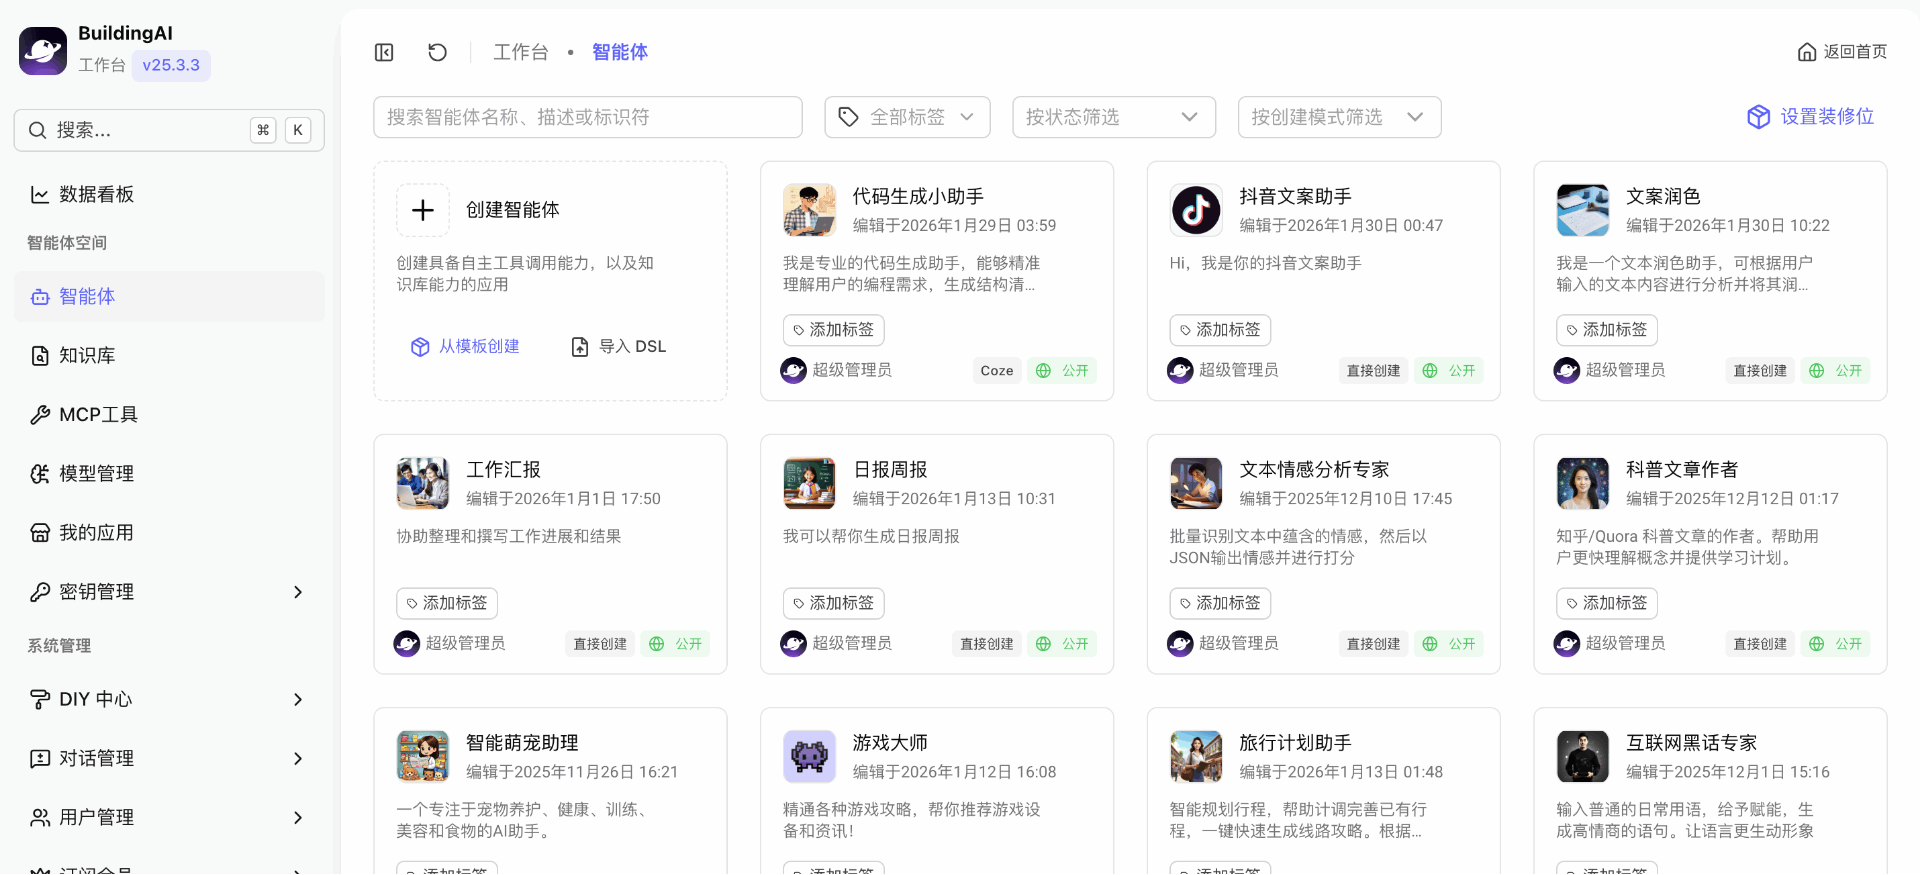Image resolution: width=1920 pixels, height=875 pixels.
Task: Toggle the 公开 status on 文本情感分析专家 card
Action: click(x=1448, y=644)
